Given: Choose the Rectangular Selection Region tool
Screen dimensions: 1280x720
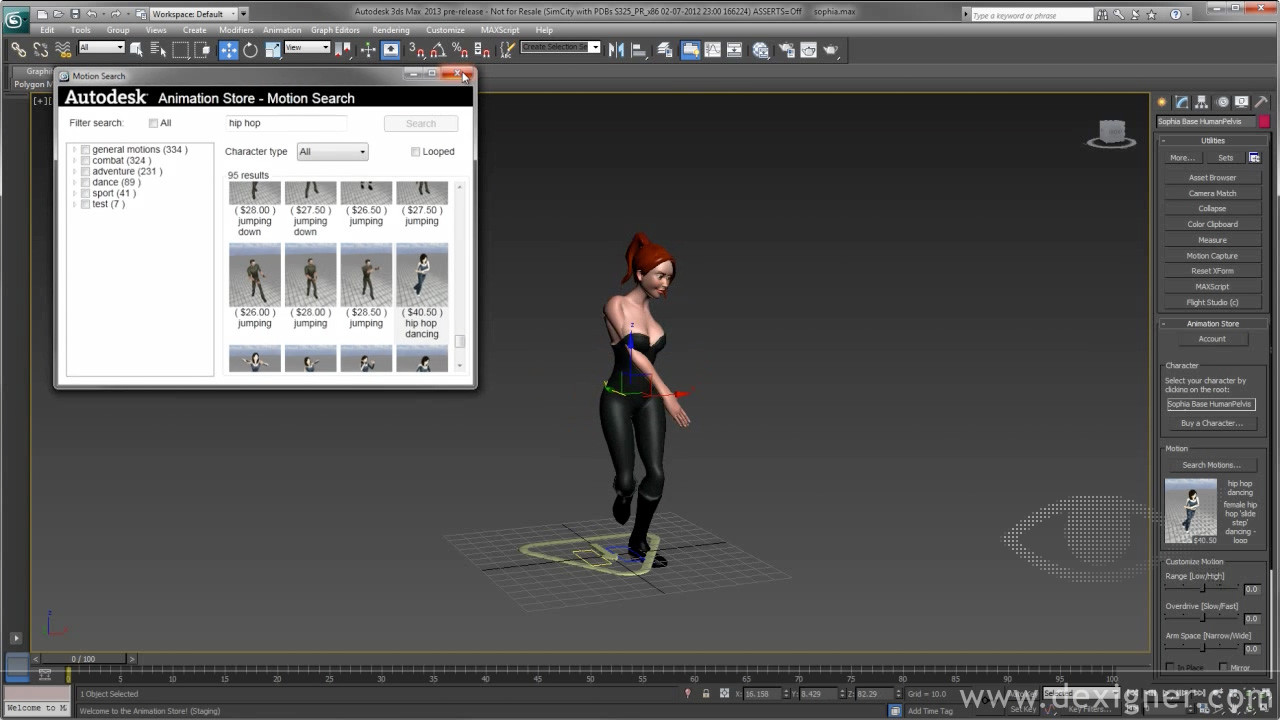Looking at the screenshot, I should tap(181, 49).
